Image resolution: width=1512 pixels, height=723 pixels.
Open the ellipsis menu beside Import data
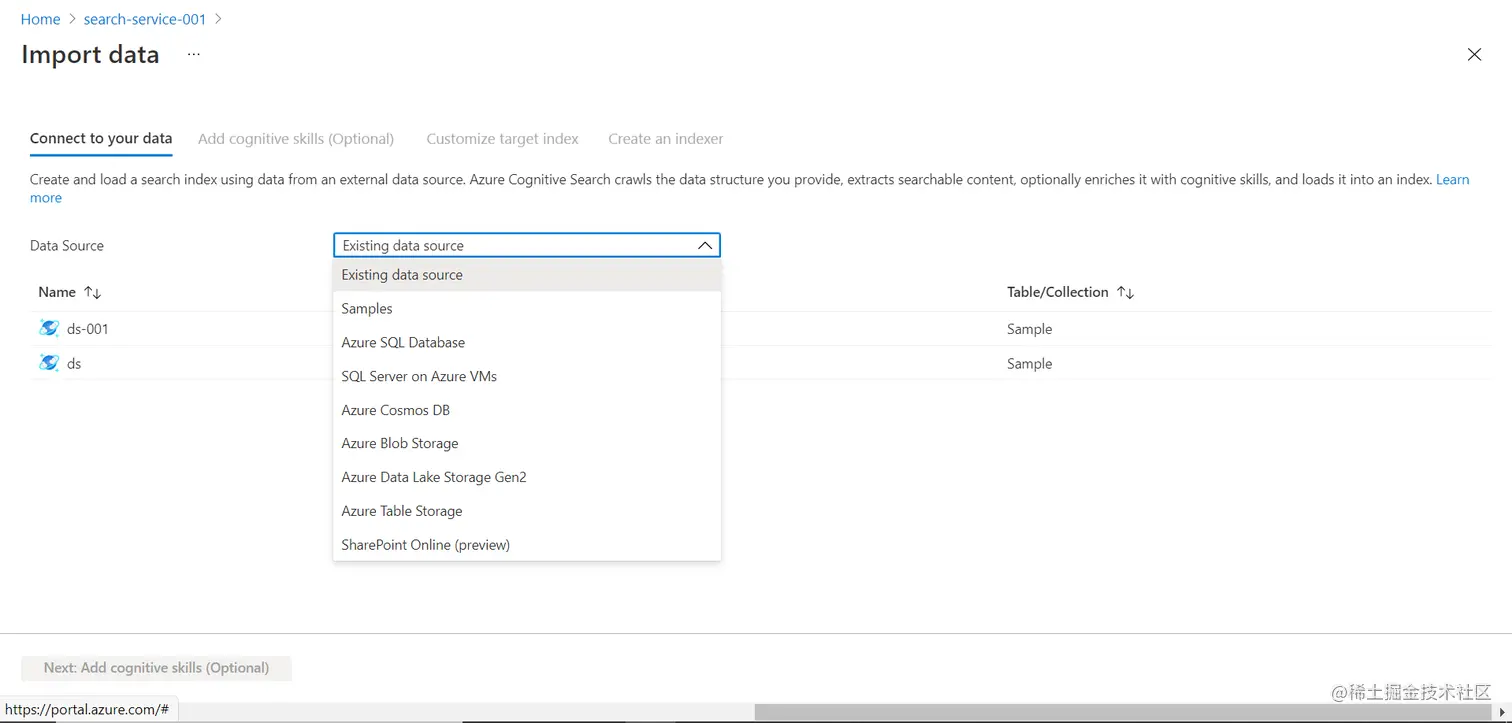194,54
